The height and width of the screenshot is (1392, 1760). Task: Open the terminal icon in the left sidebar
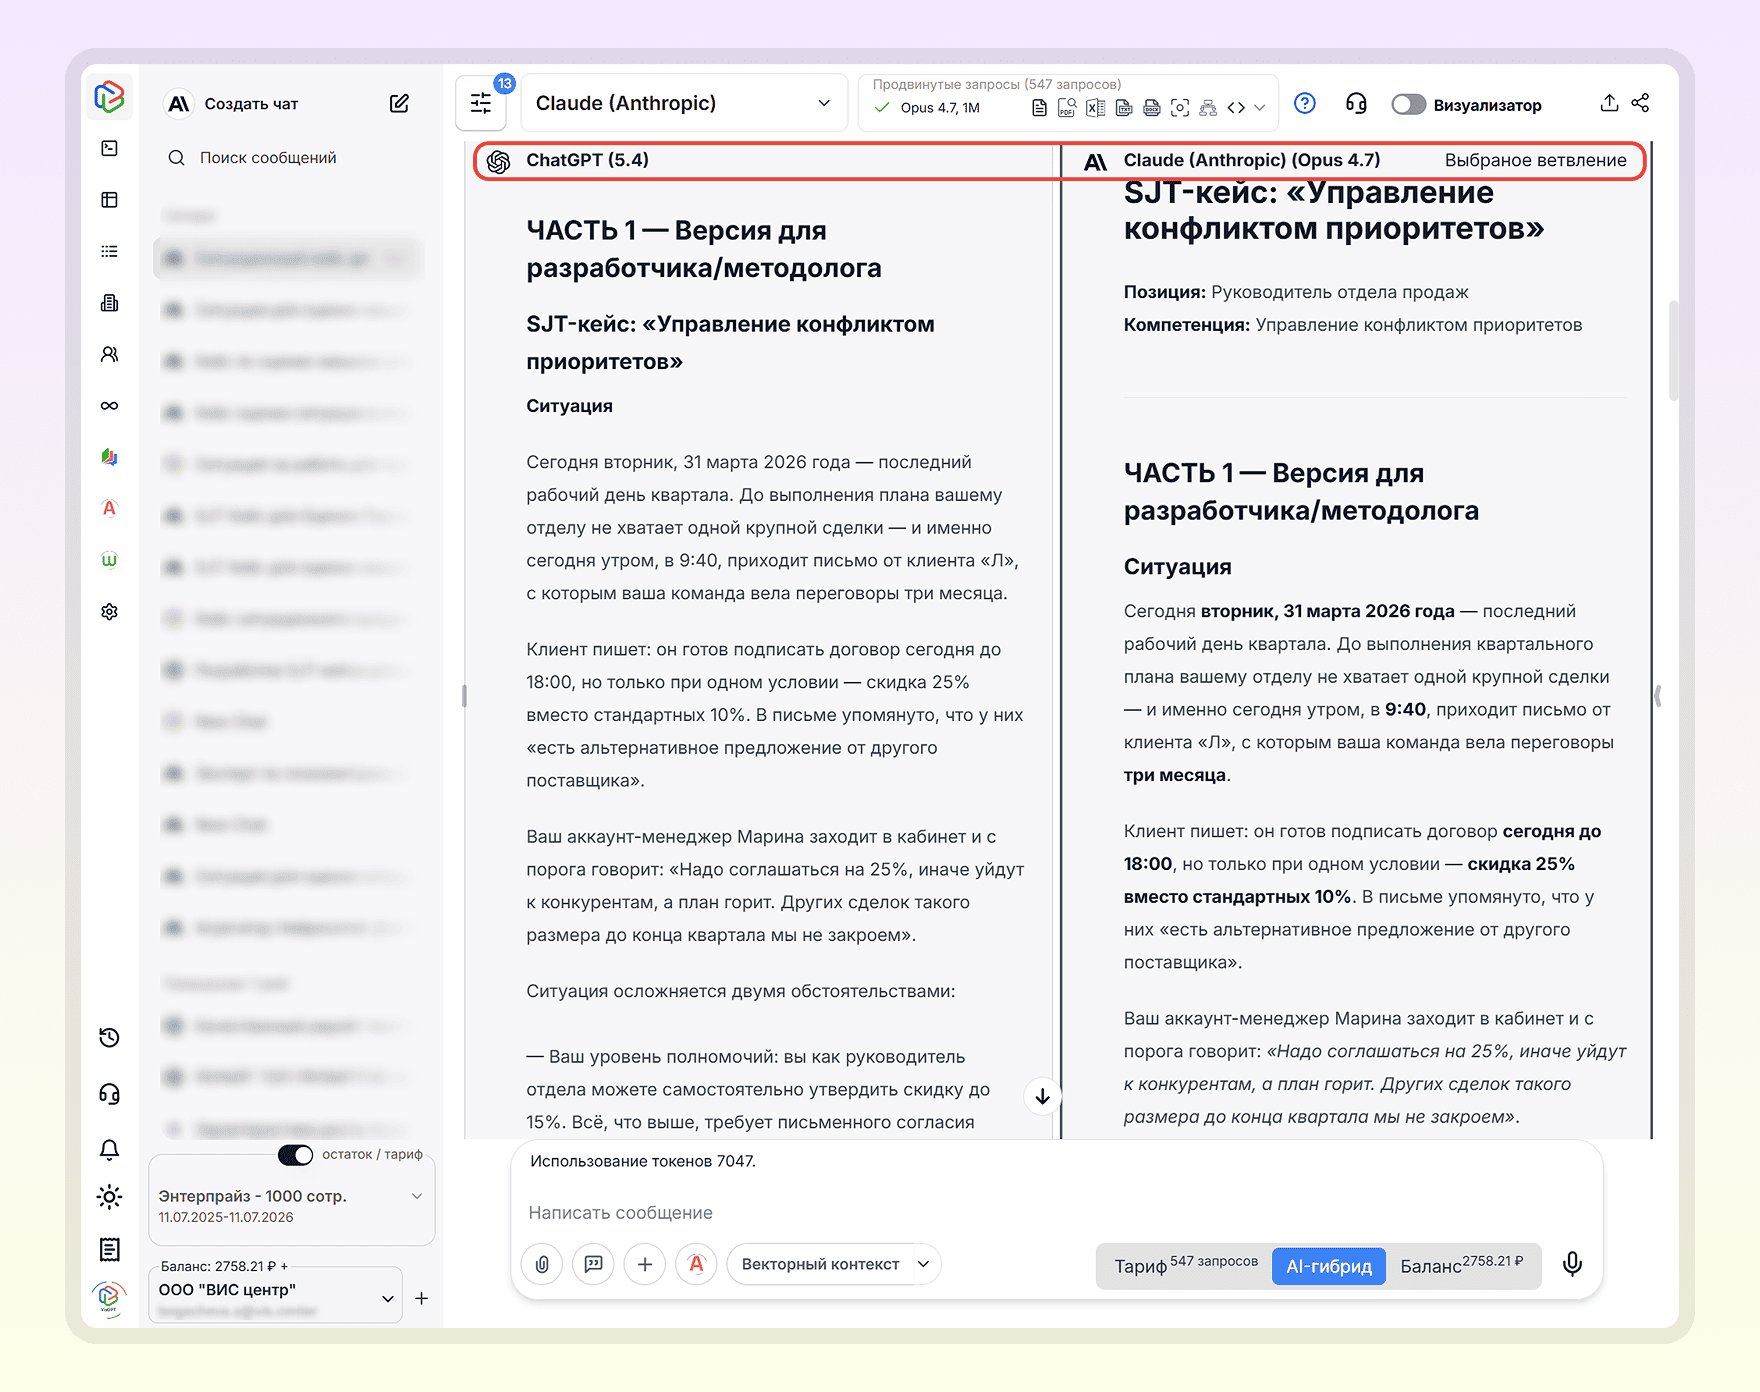tap(110, 148)
